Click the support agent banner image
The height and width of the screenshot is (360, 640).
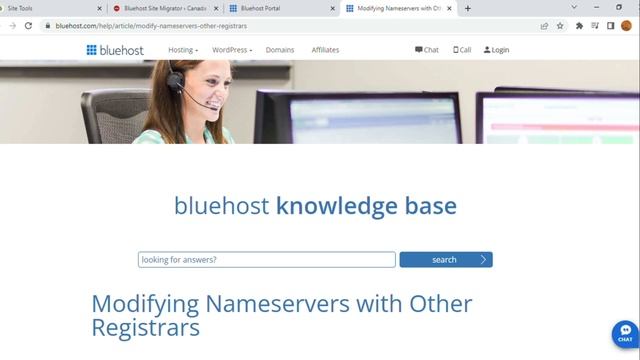tap(320, 102)
